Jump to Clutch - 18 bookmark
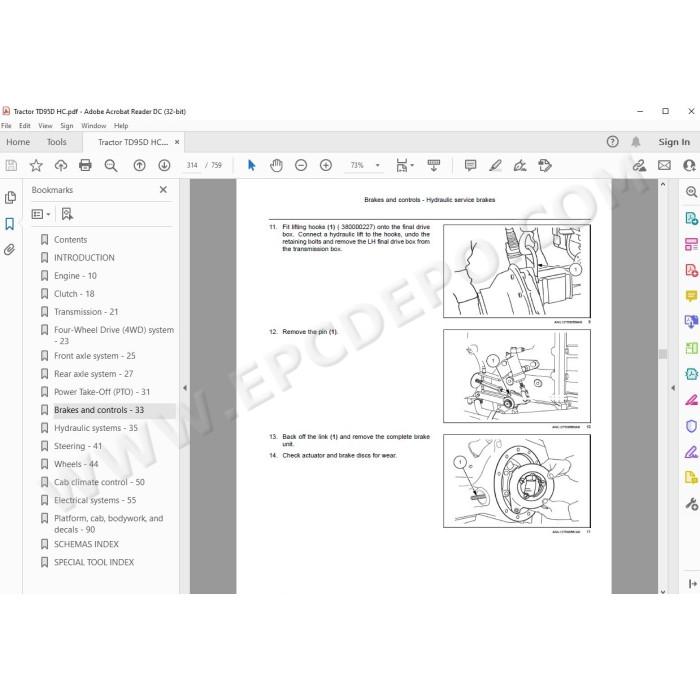700x700 pixels. [74, 294]
